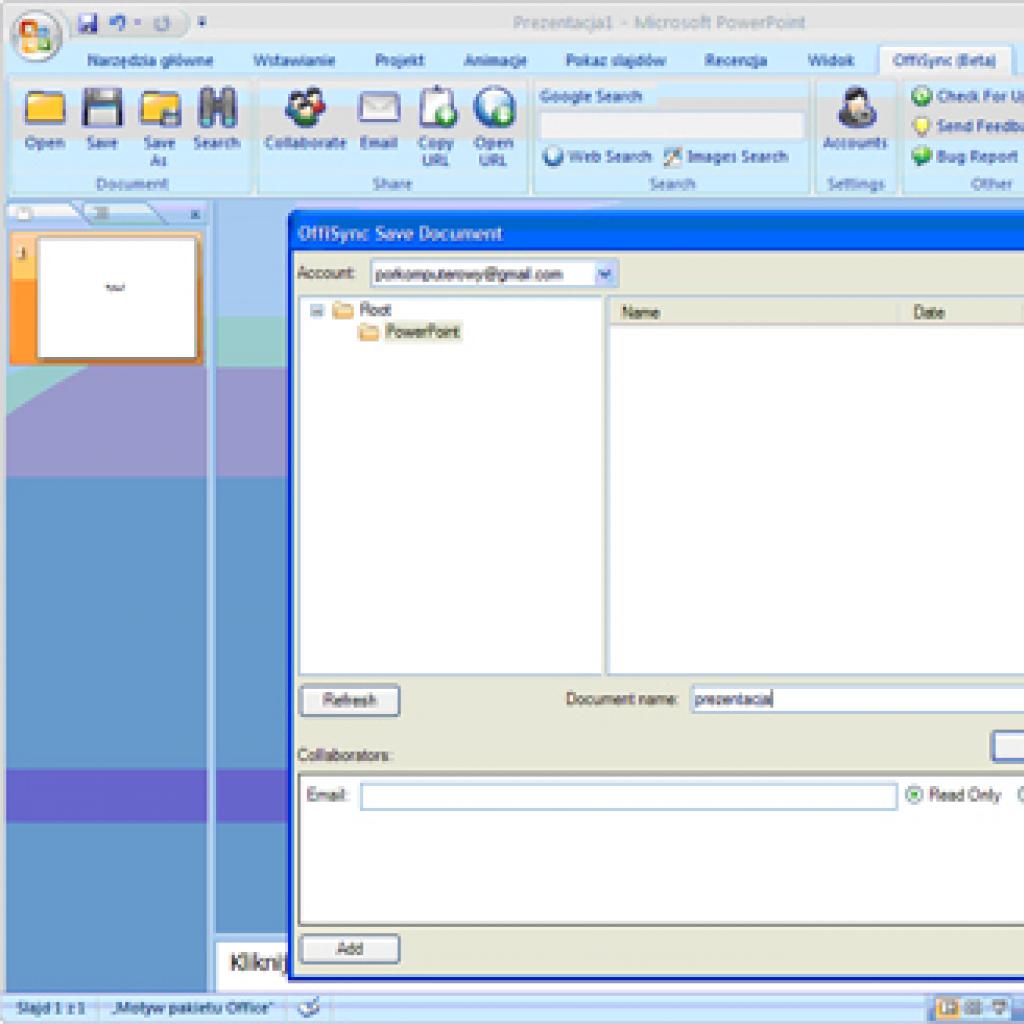Click slide counter in status bar
The height and width of the screenshot is (1024, 1024).
pos(51,1008)
